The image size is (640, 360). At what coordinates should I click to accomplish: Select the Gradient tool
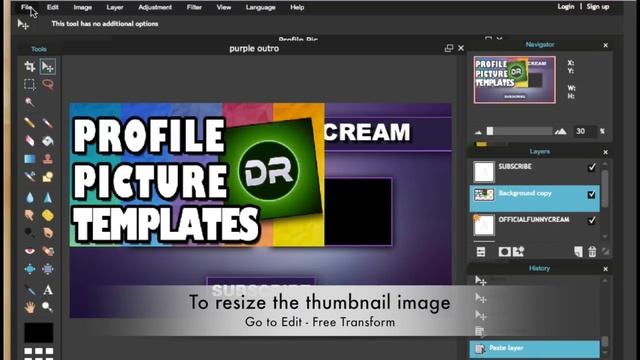pos(29,159)
